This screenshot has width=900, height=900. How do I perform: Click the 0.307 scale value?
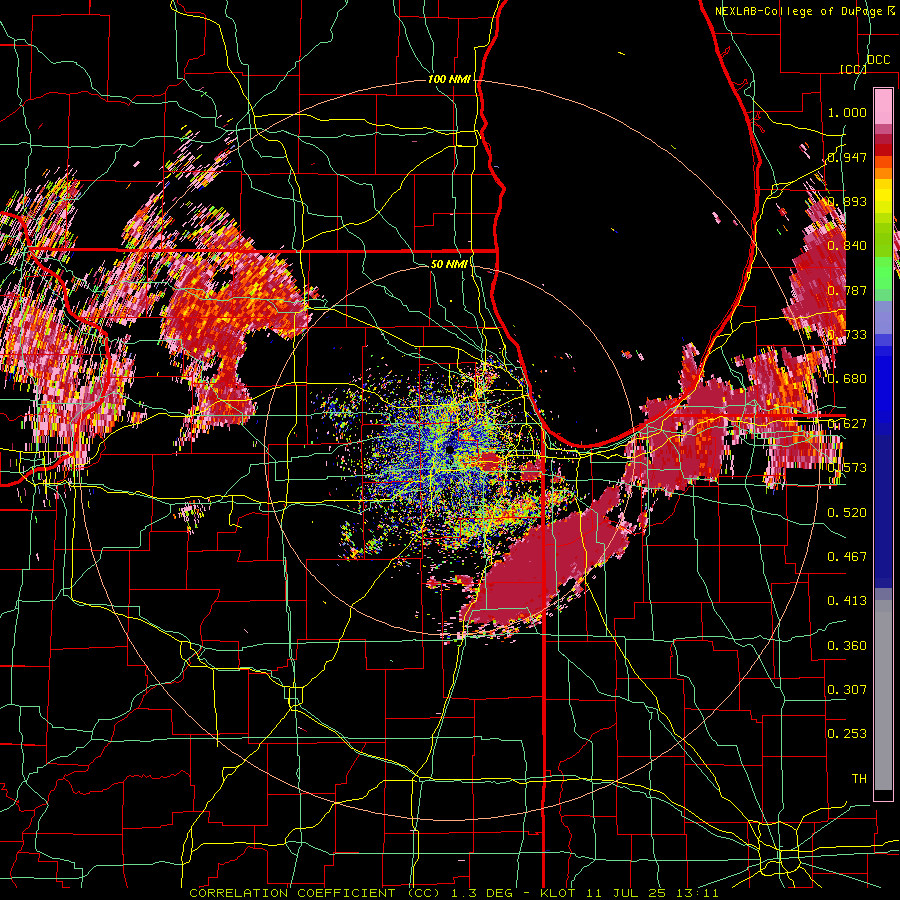tap(847, 689)
